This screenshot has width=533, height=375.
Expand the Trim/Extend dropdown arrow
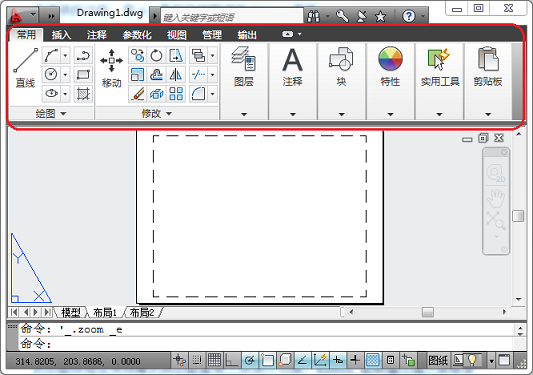(x=212, y=74)
